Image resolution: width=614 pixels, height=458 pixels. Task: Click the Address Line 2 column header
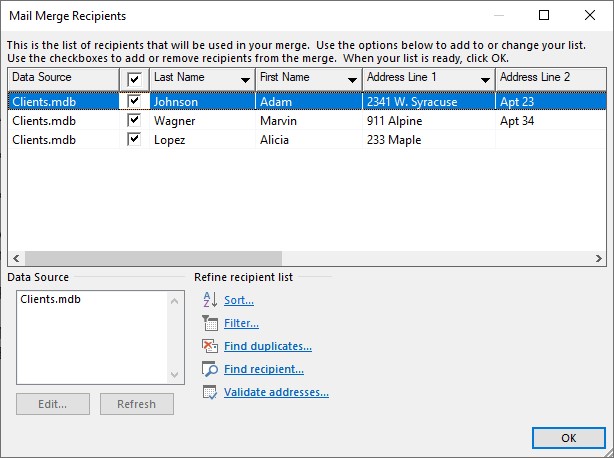[x=551, y=79]
